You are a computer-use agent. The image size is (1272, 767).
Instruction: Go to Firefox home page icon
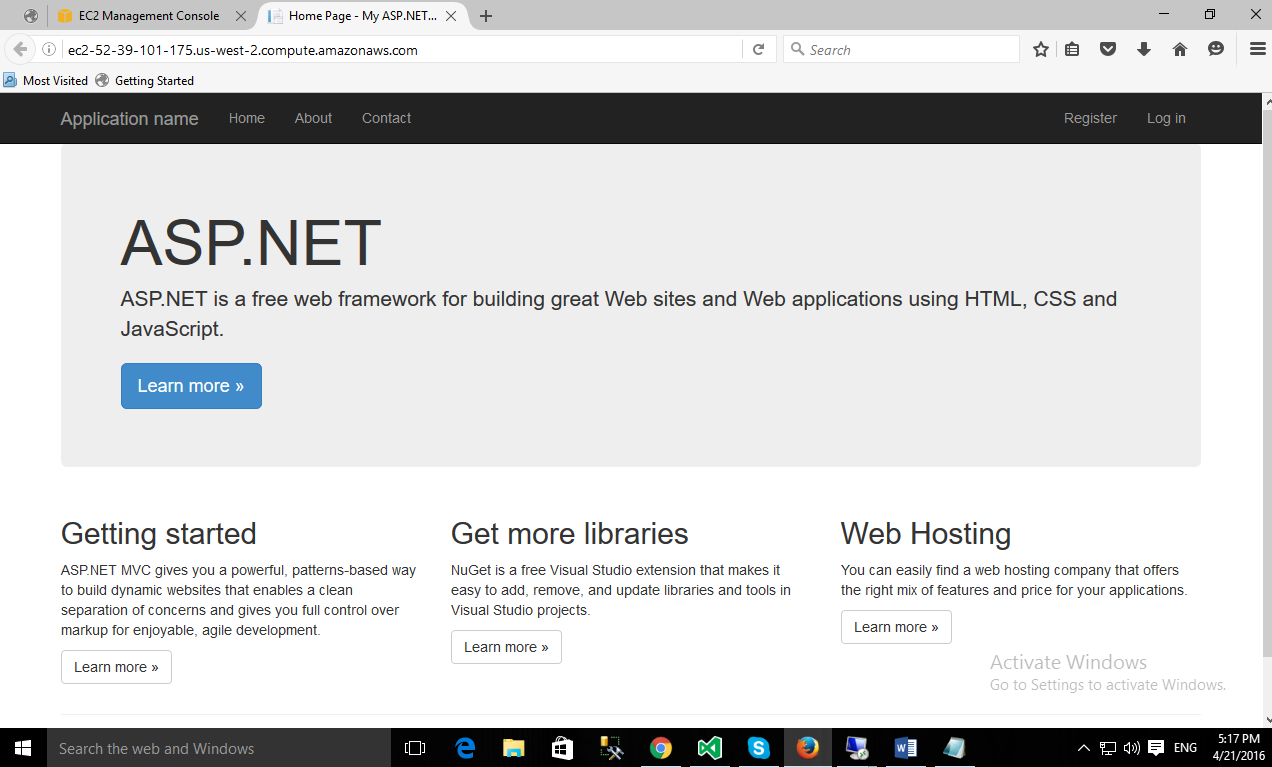pyautogui.click(x=1180, y=49)
